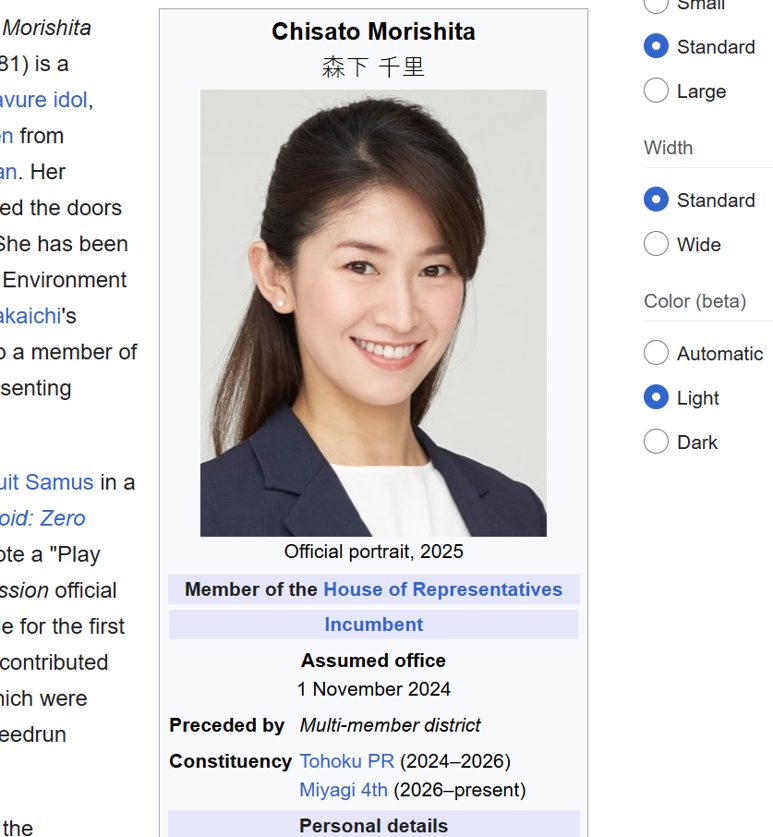Enable the Dark color mode
Viewport: 773px width, 837px height.
[656, 441]
